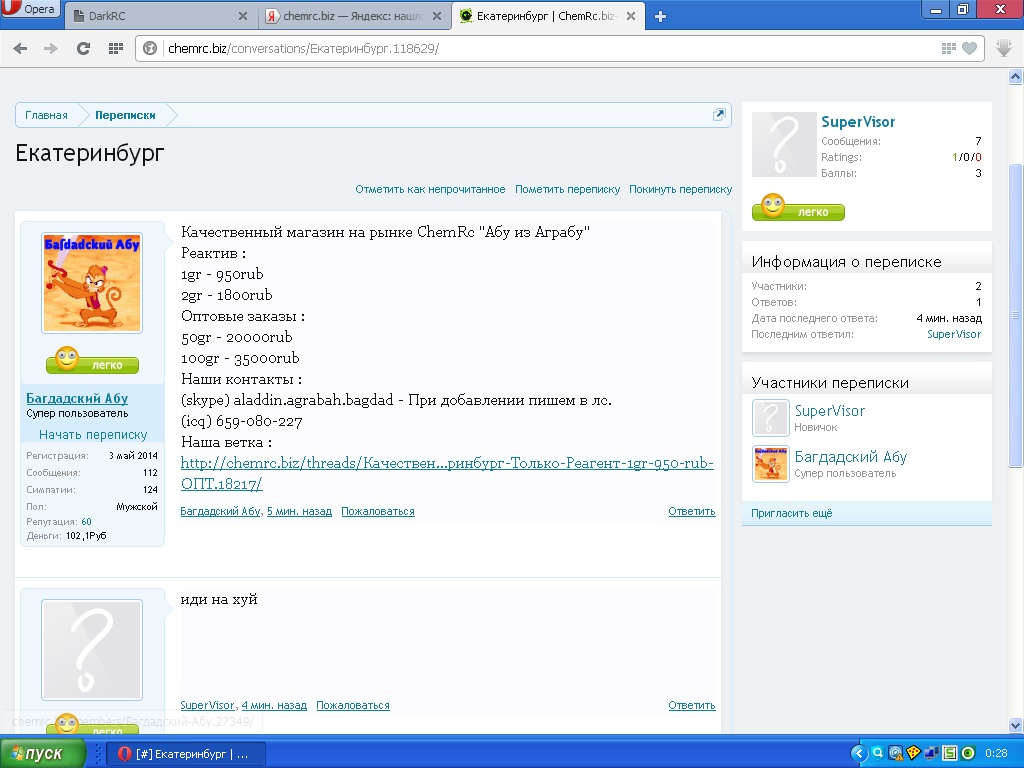Click Отметить как непрочитанное
Viewport: 1024px width, 768px height.
click(430, 189)
